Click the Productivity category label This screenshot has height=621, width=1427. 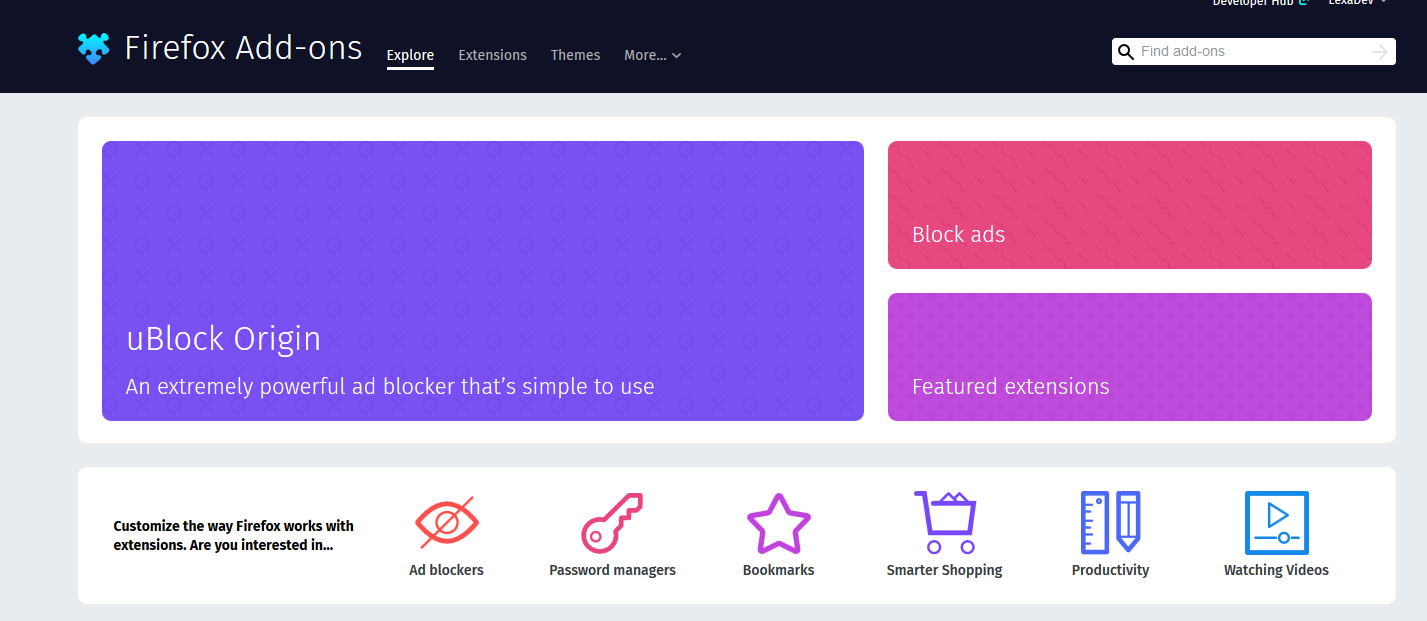coord(1110,570)
